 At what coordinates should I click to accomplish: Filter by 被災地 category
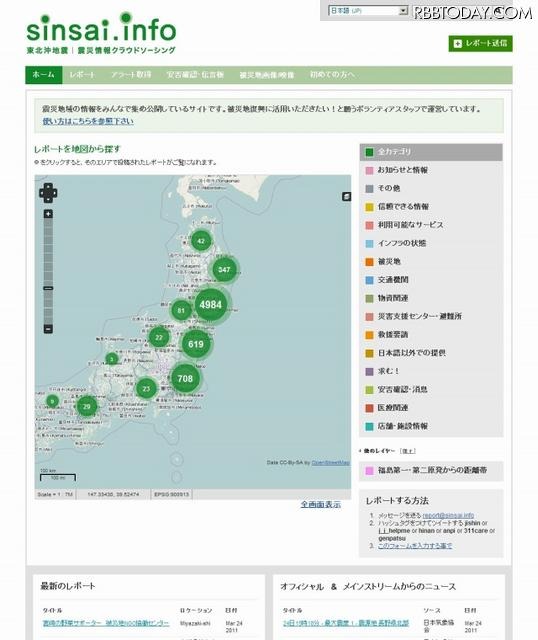coord(431,261)
